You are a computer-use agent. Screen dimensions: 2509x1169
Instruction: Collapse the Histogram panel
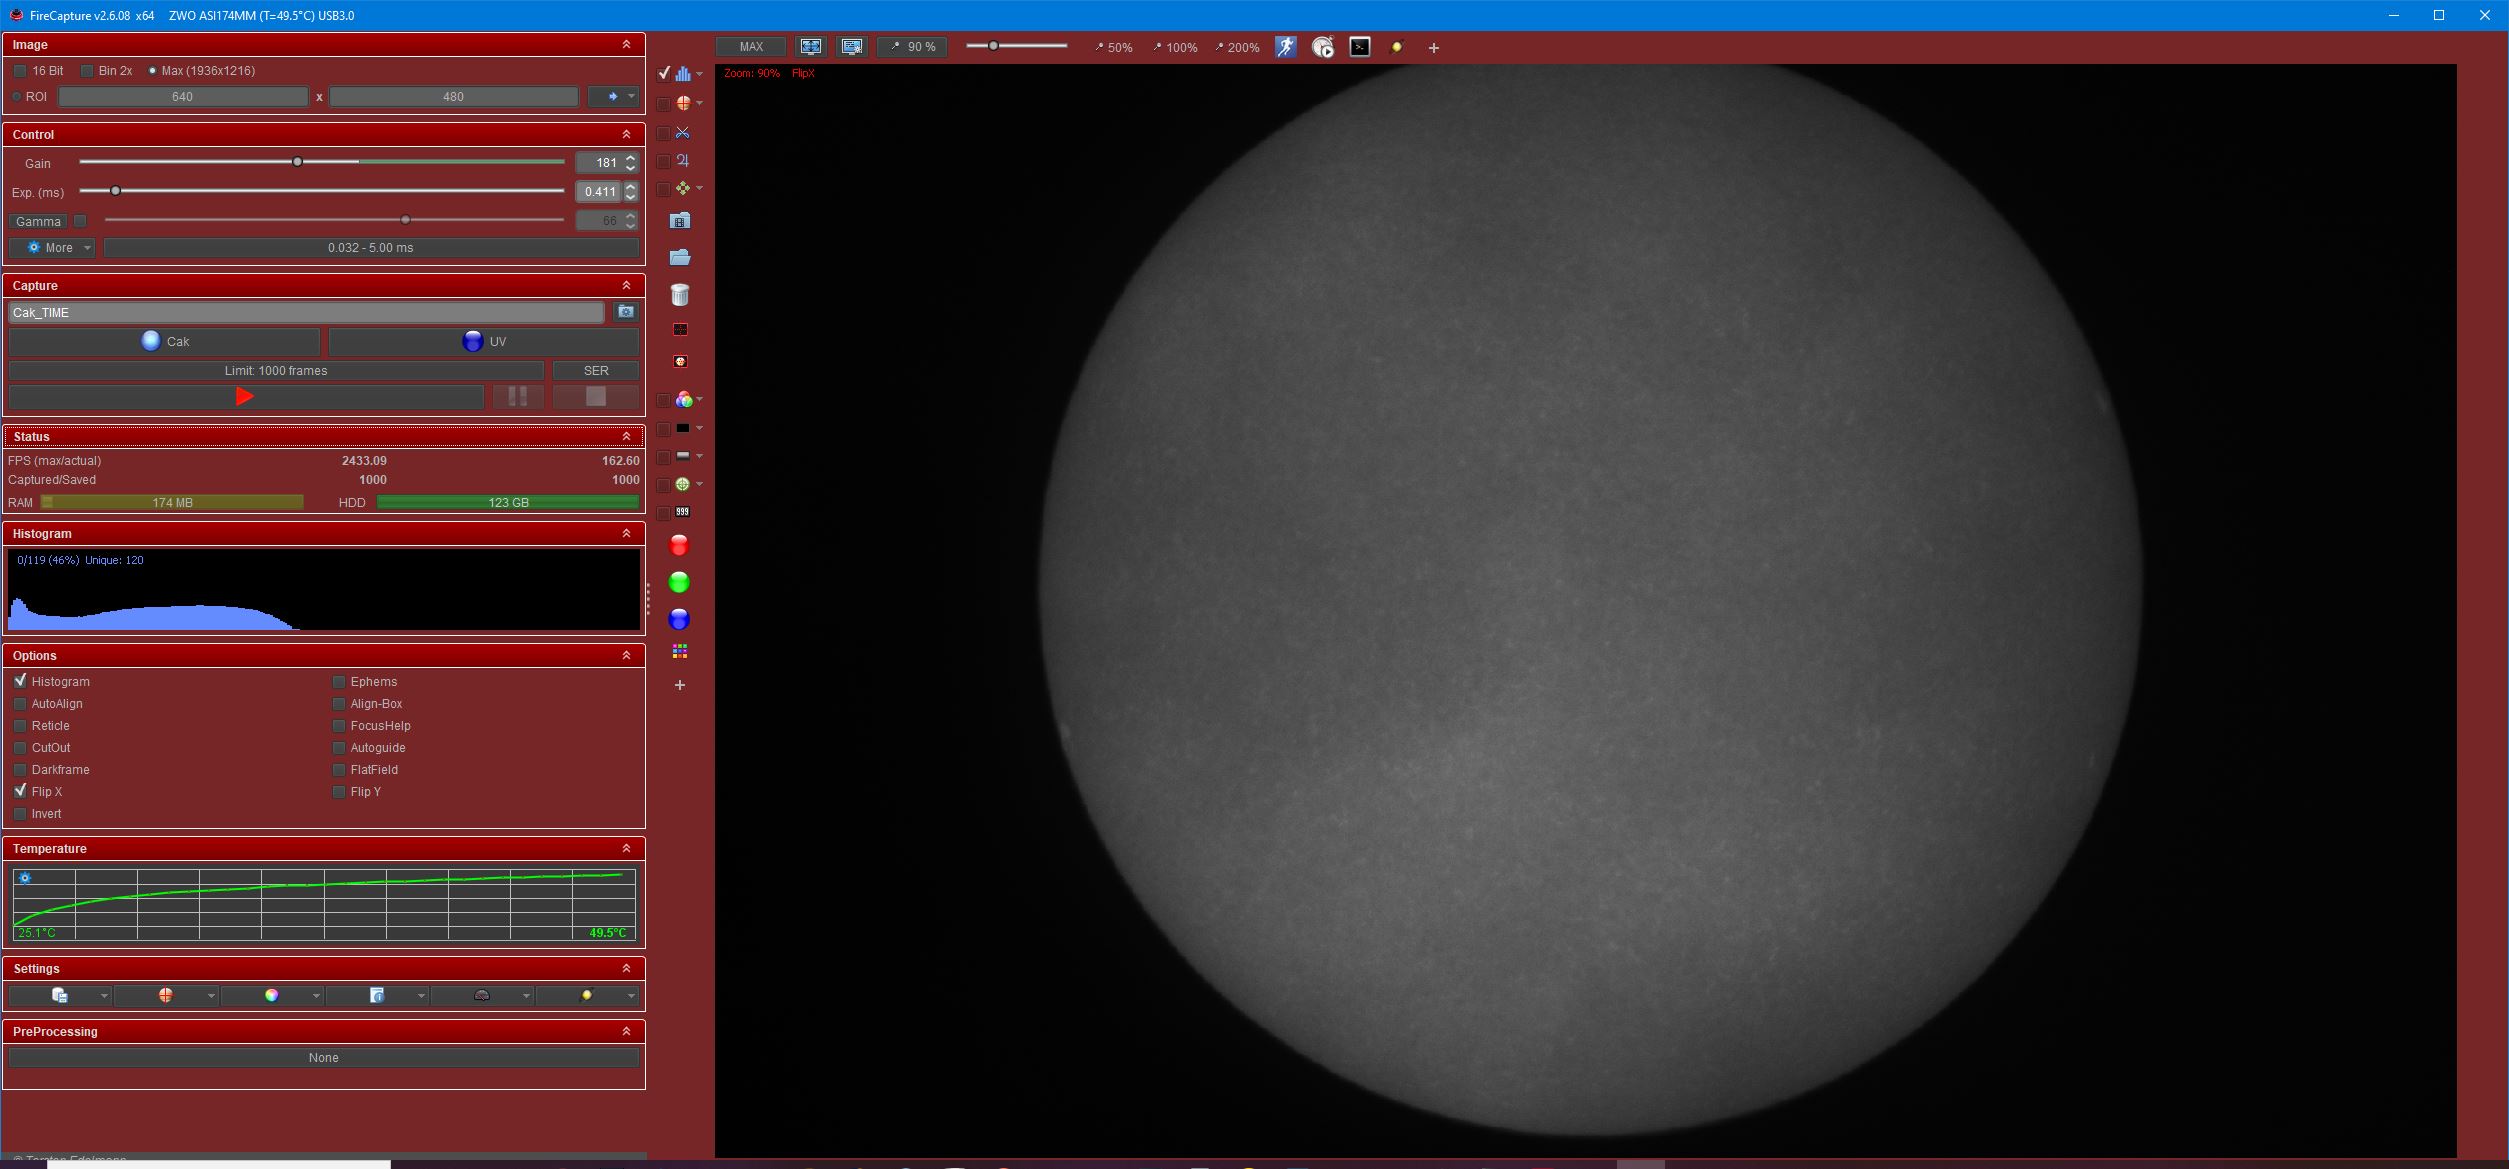627,533
